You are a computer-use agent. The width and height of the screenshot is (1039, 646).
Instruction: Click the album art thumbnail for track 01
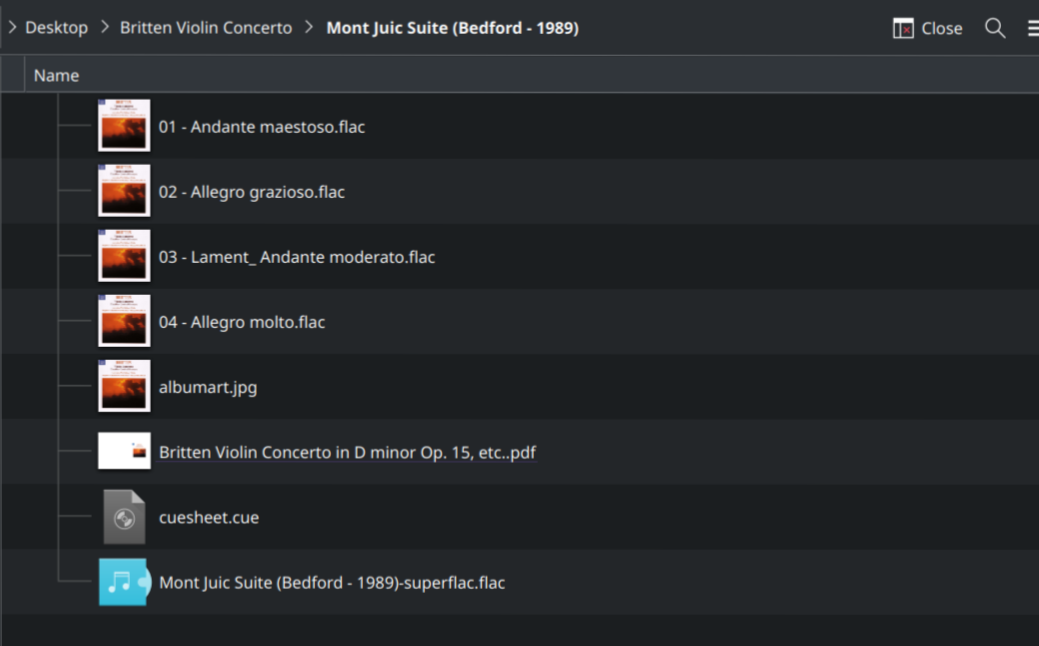tap(123, 126)
